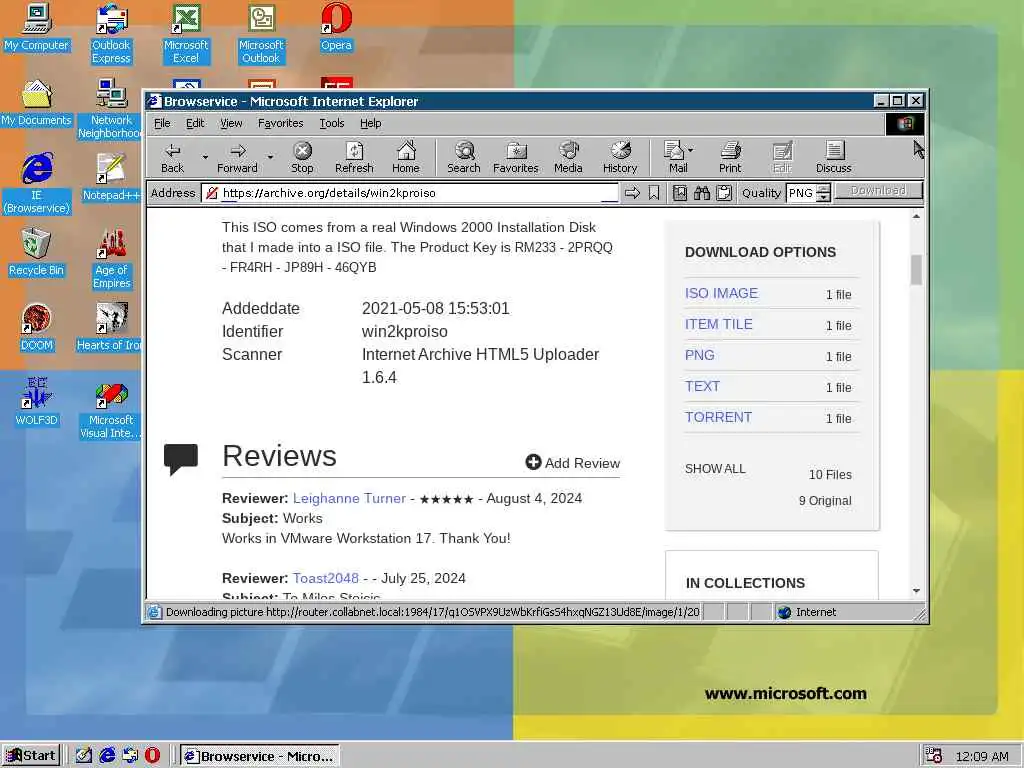Click the Back toolbar button

pyautogui.click(x=172, y=157)
